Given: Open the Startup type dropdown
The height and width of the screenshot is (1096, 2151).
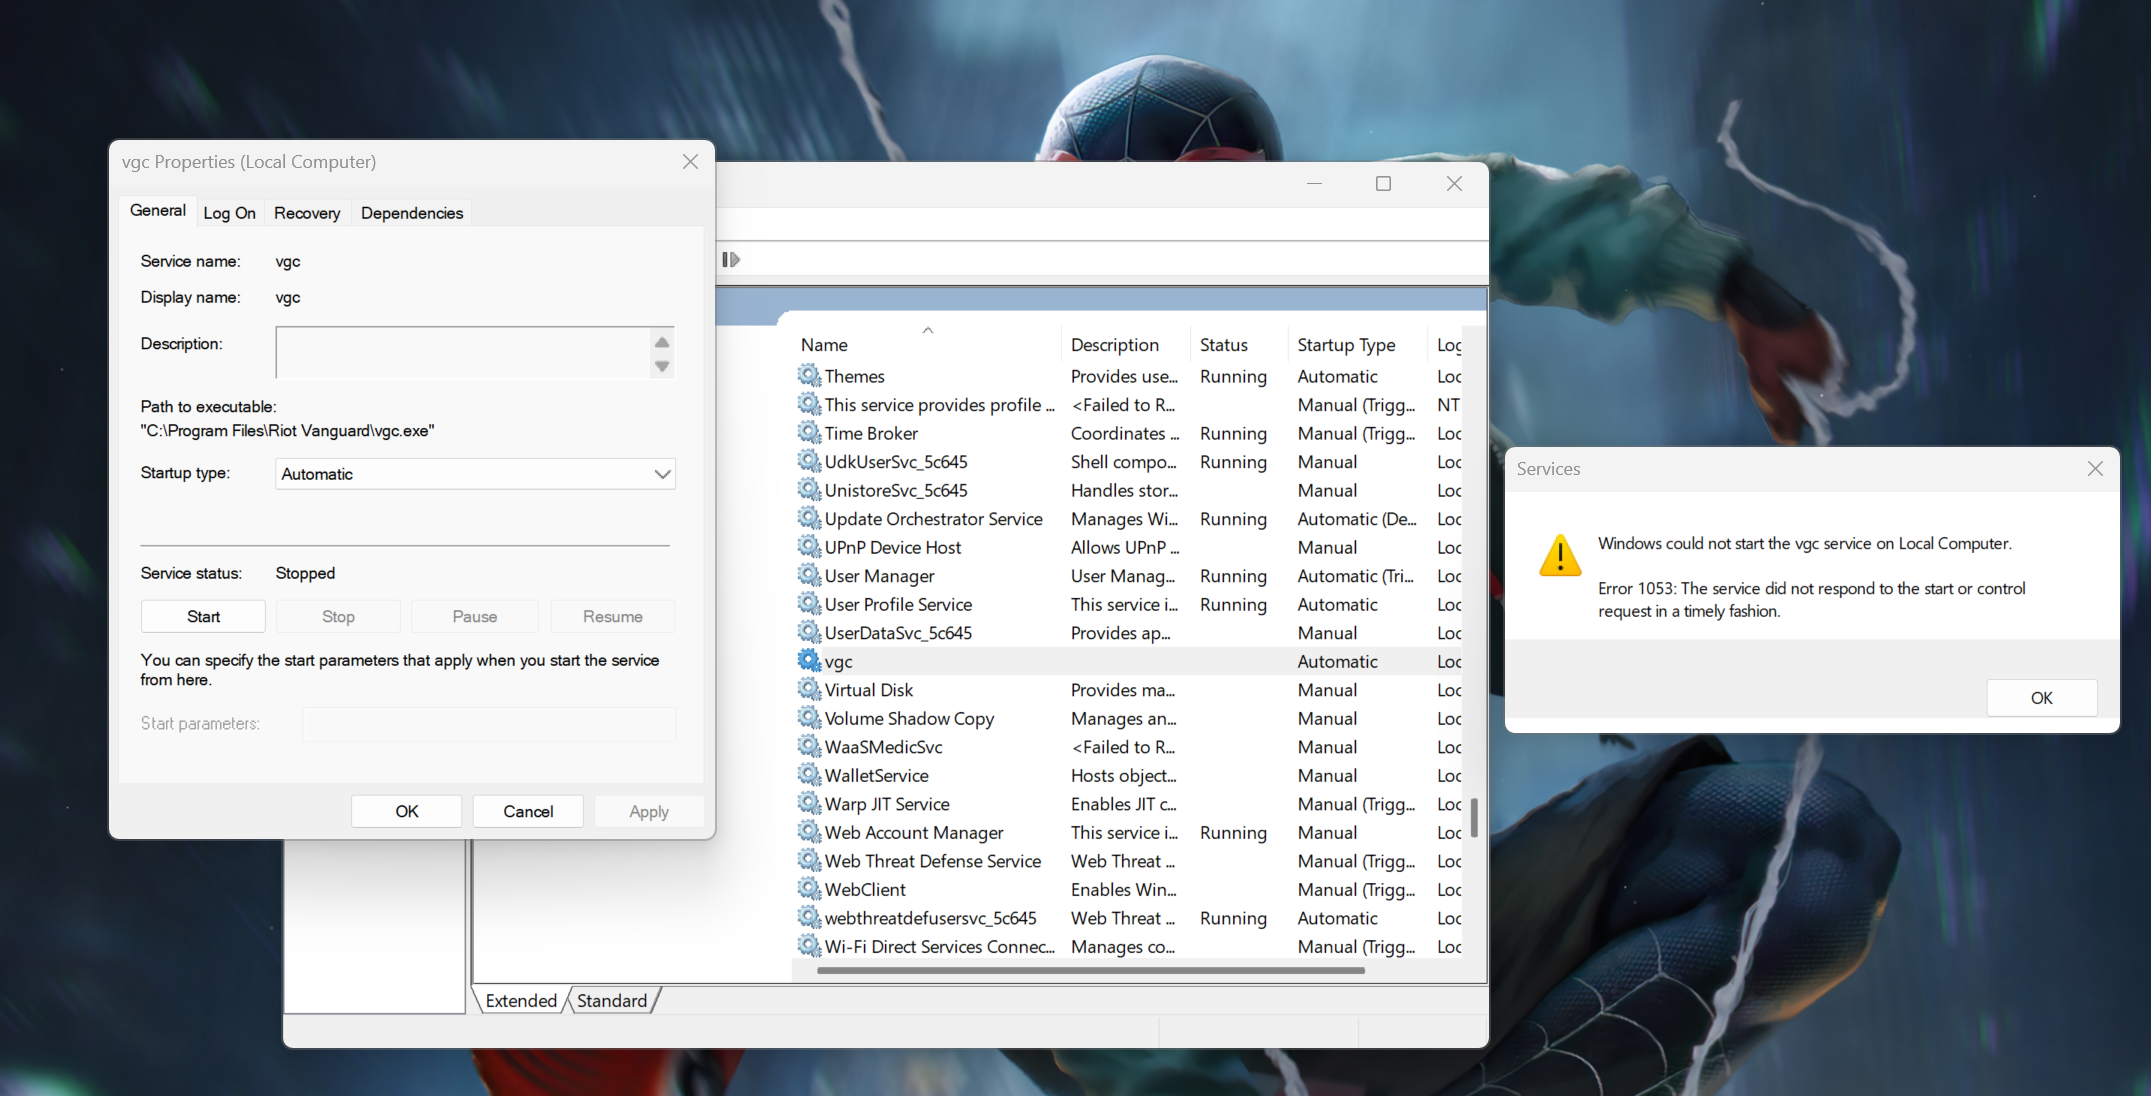Looking at the screenshot, I should point(475,474).
